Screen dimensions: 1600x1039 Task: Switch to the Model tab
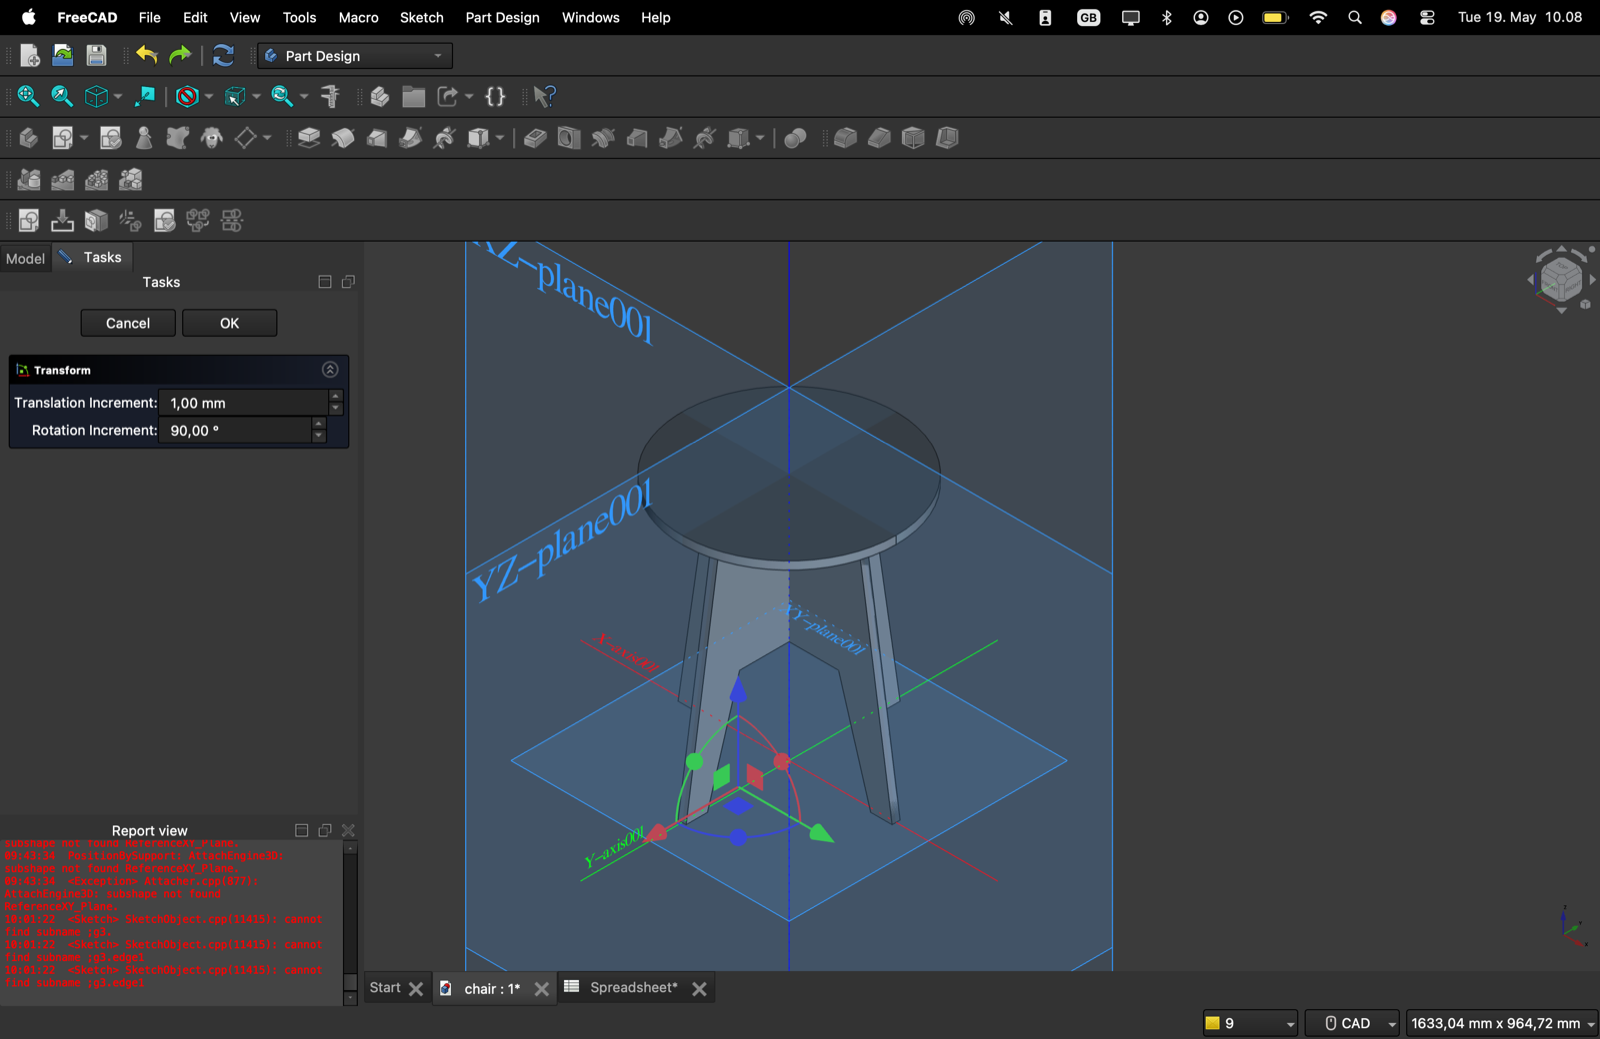point(25,258)
